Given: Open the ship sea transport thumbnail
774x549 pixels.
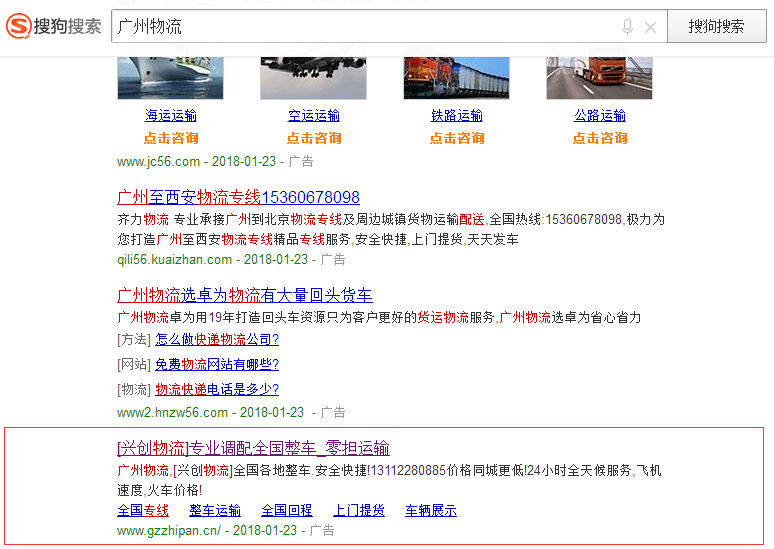Looking at the screenshot, I should (x=171, y=77).
